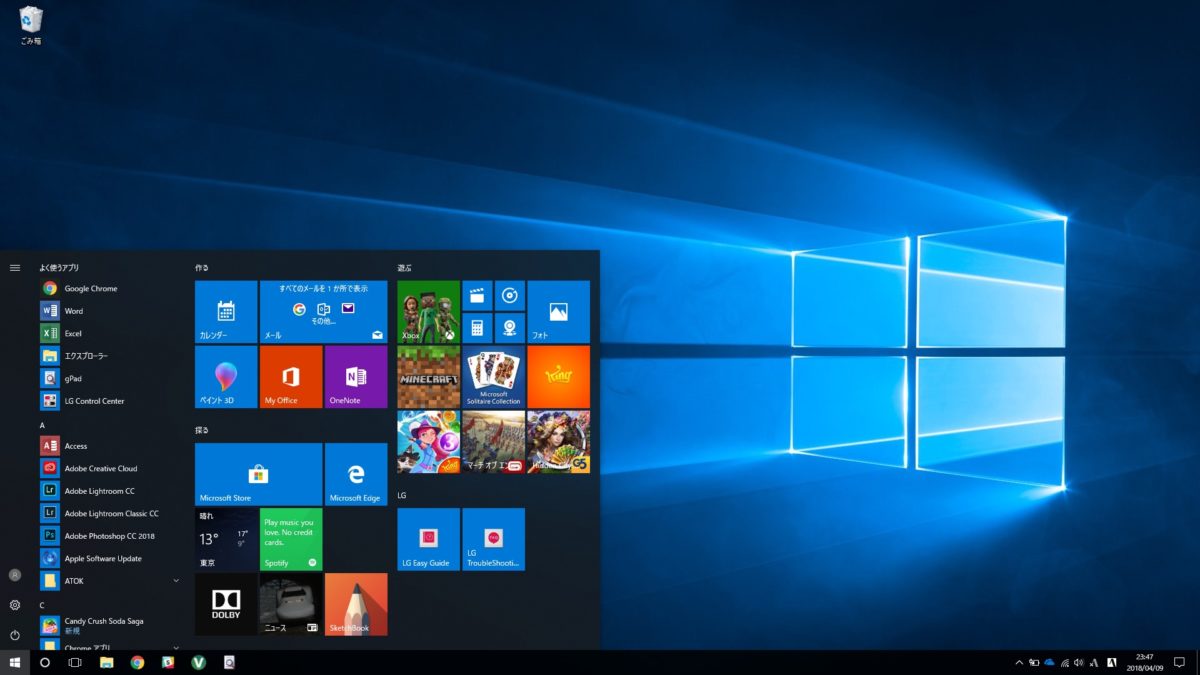The image size is (1200, 675).
Task: Open the Dolby tile
Action: pyautogui.click(x=226, y=604)
